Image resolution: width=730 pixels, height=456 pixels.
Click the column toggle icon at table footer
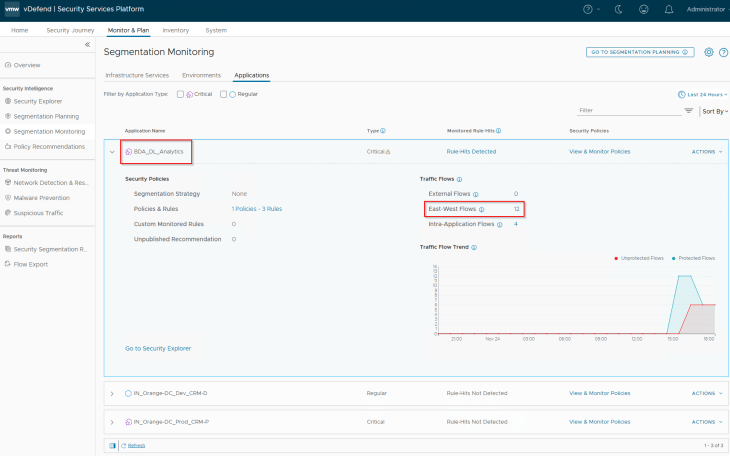112,445
